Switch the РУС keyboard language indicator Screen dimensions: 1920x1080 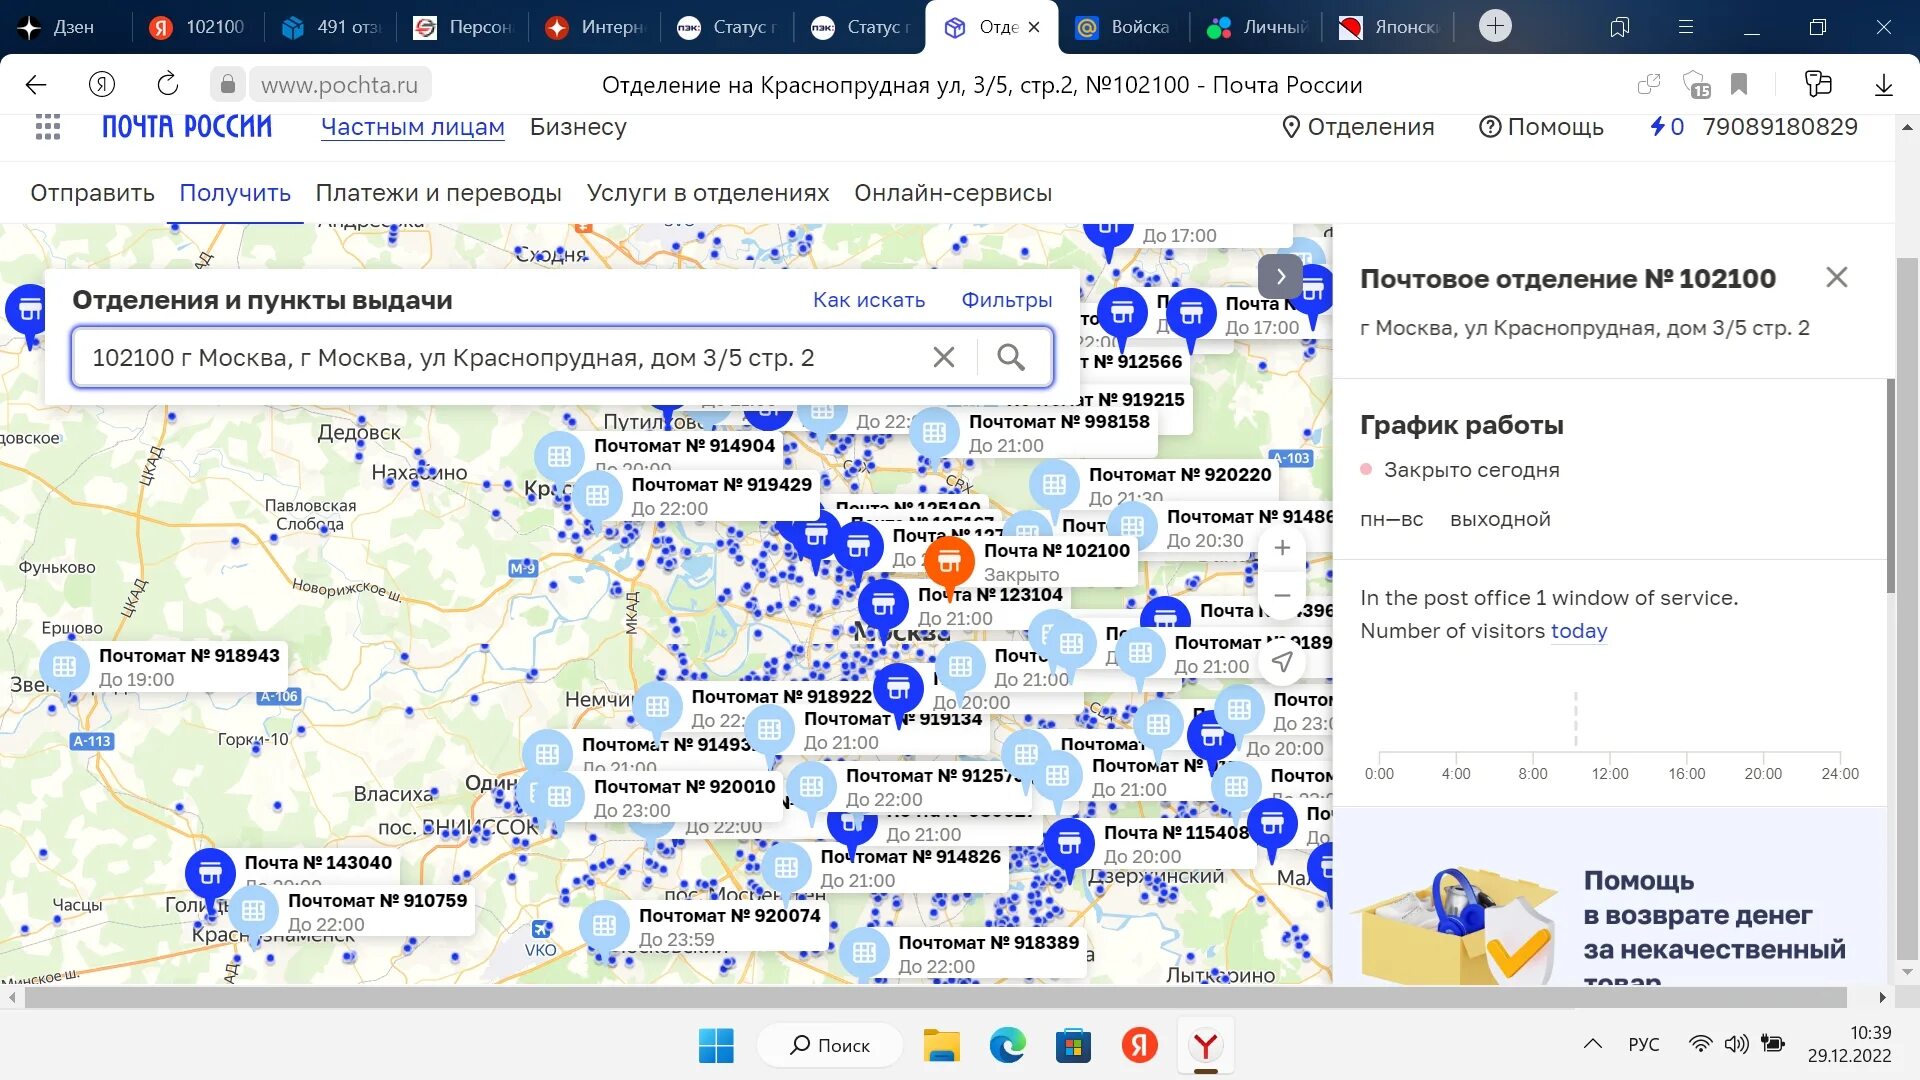click(x=1643, y=1044)
